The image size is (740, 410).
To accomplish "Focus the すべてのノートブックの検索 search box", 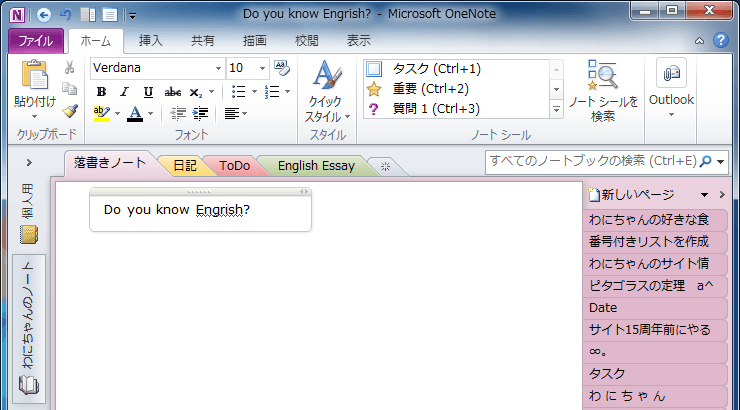I will click(x=592, y=162).
